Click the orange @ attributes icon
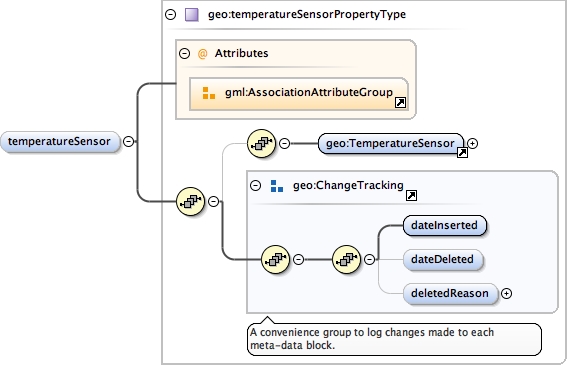Viewport: 568px width, 366px height. [202, 54]
